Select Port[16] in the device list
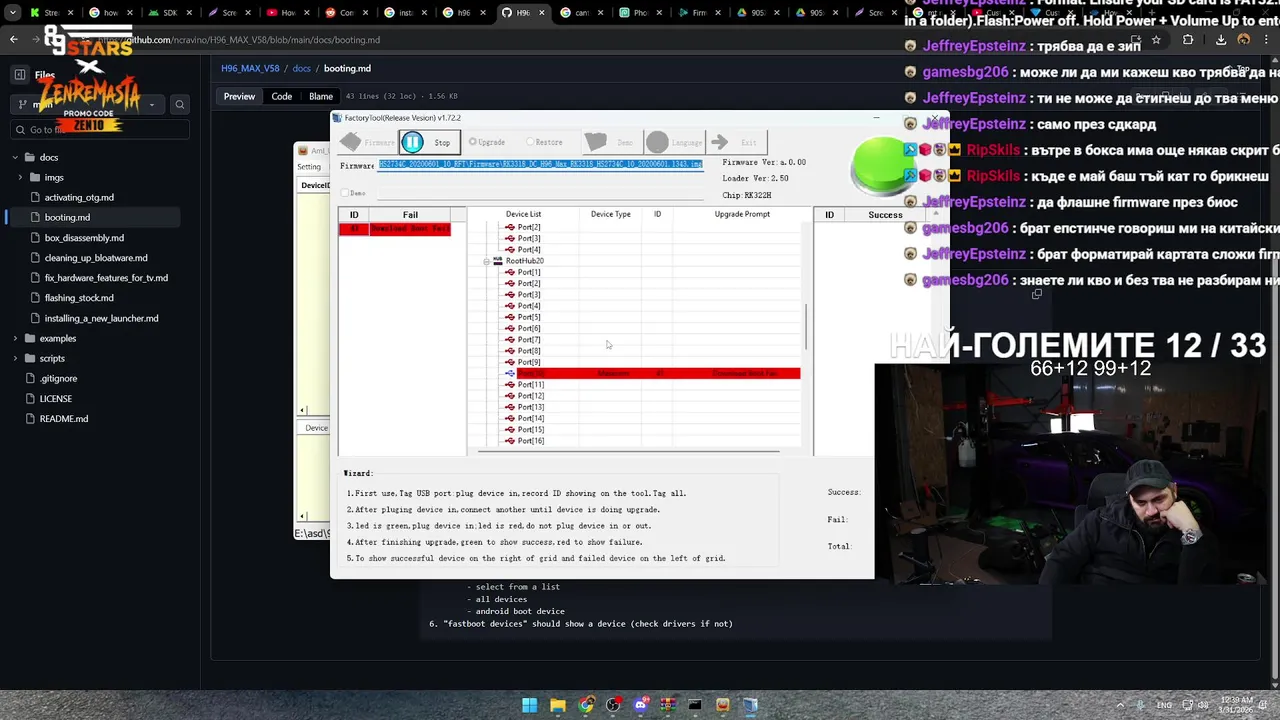The image size is (1280, 720). (530, 441)
